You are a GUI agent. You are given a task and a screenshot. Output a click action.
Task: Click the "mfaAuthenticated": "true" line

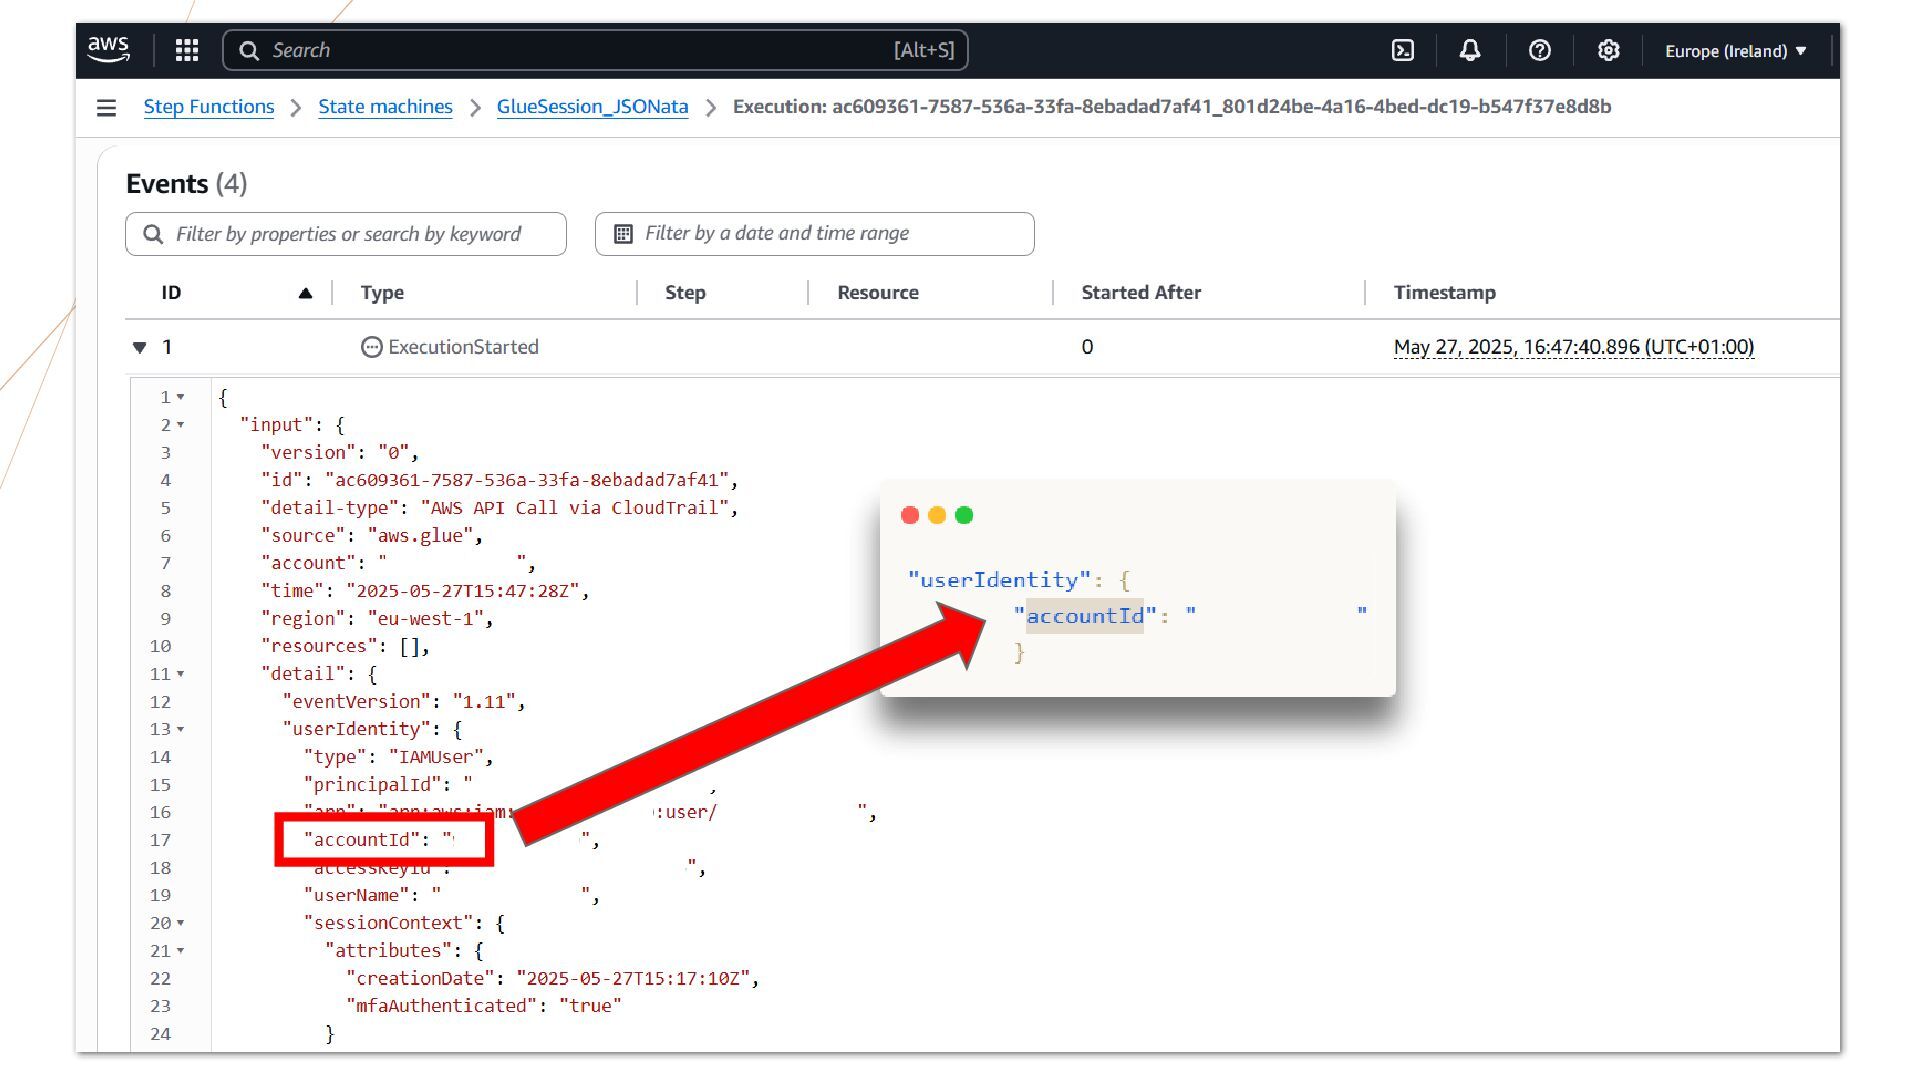(484, 1006)
